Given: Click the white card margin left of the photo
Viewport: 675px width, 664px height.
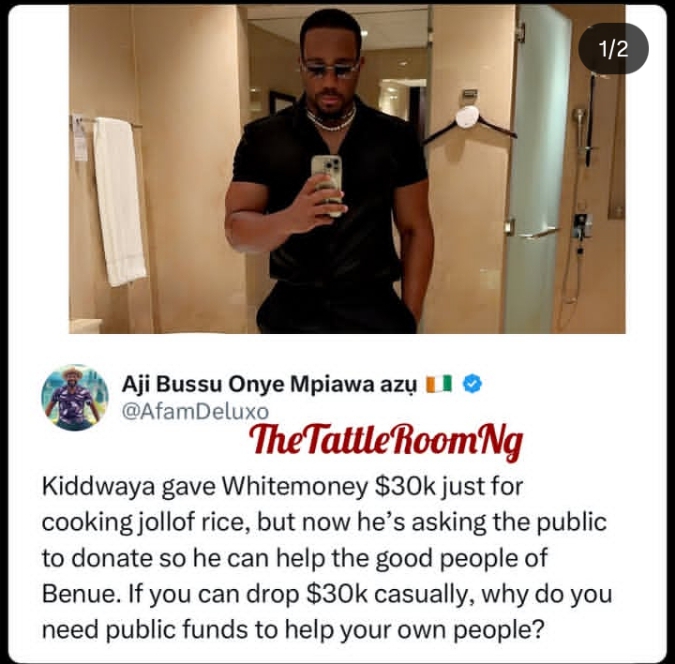Looking at the screenshot, I should (39, 169).
